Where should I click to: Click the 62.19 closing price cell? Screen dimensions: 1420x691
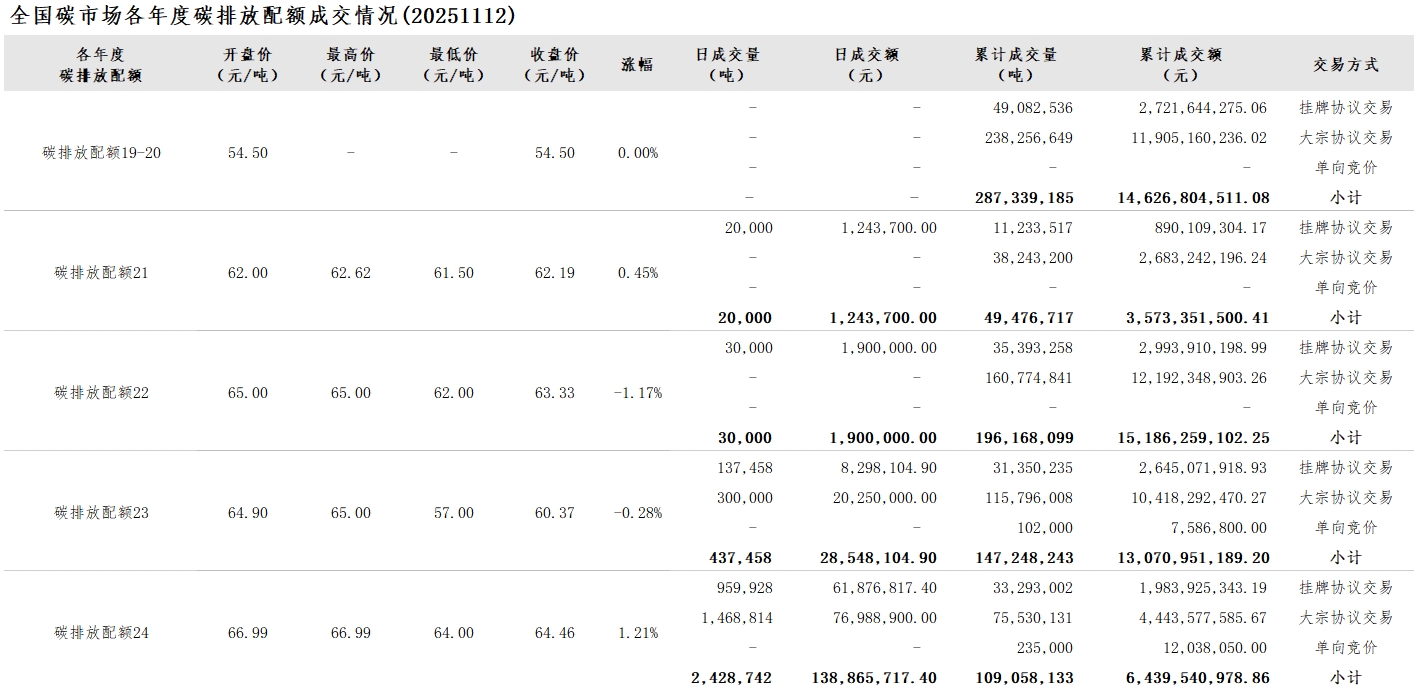pyautogui.click(x=554, y=273)
